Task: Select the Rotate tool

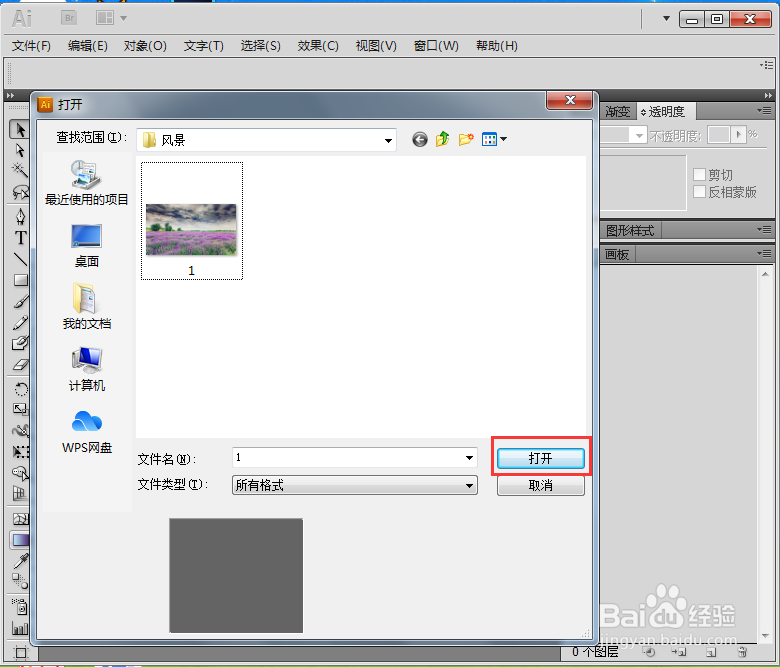Action: (20, 388)
